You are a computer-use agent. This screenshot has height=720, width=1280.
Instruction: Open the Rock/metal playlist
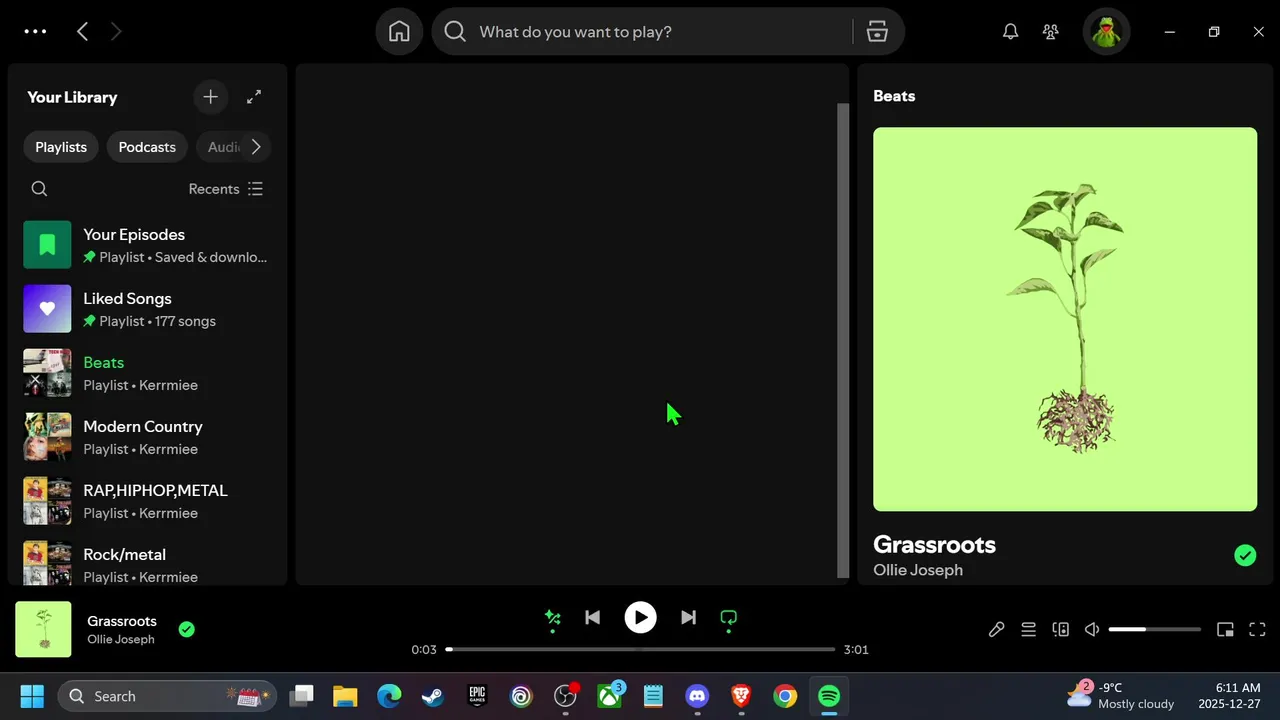(x=147, y=560)
